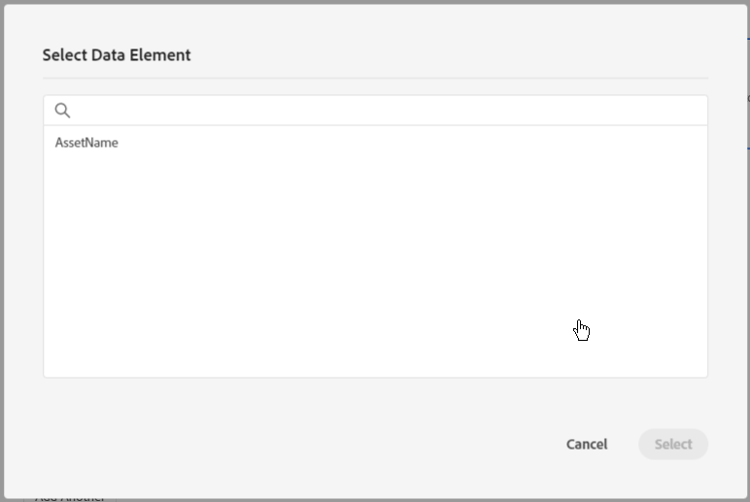
Task: Click the magnifying glass search icon
Action: click(x=62, y=110)
